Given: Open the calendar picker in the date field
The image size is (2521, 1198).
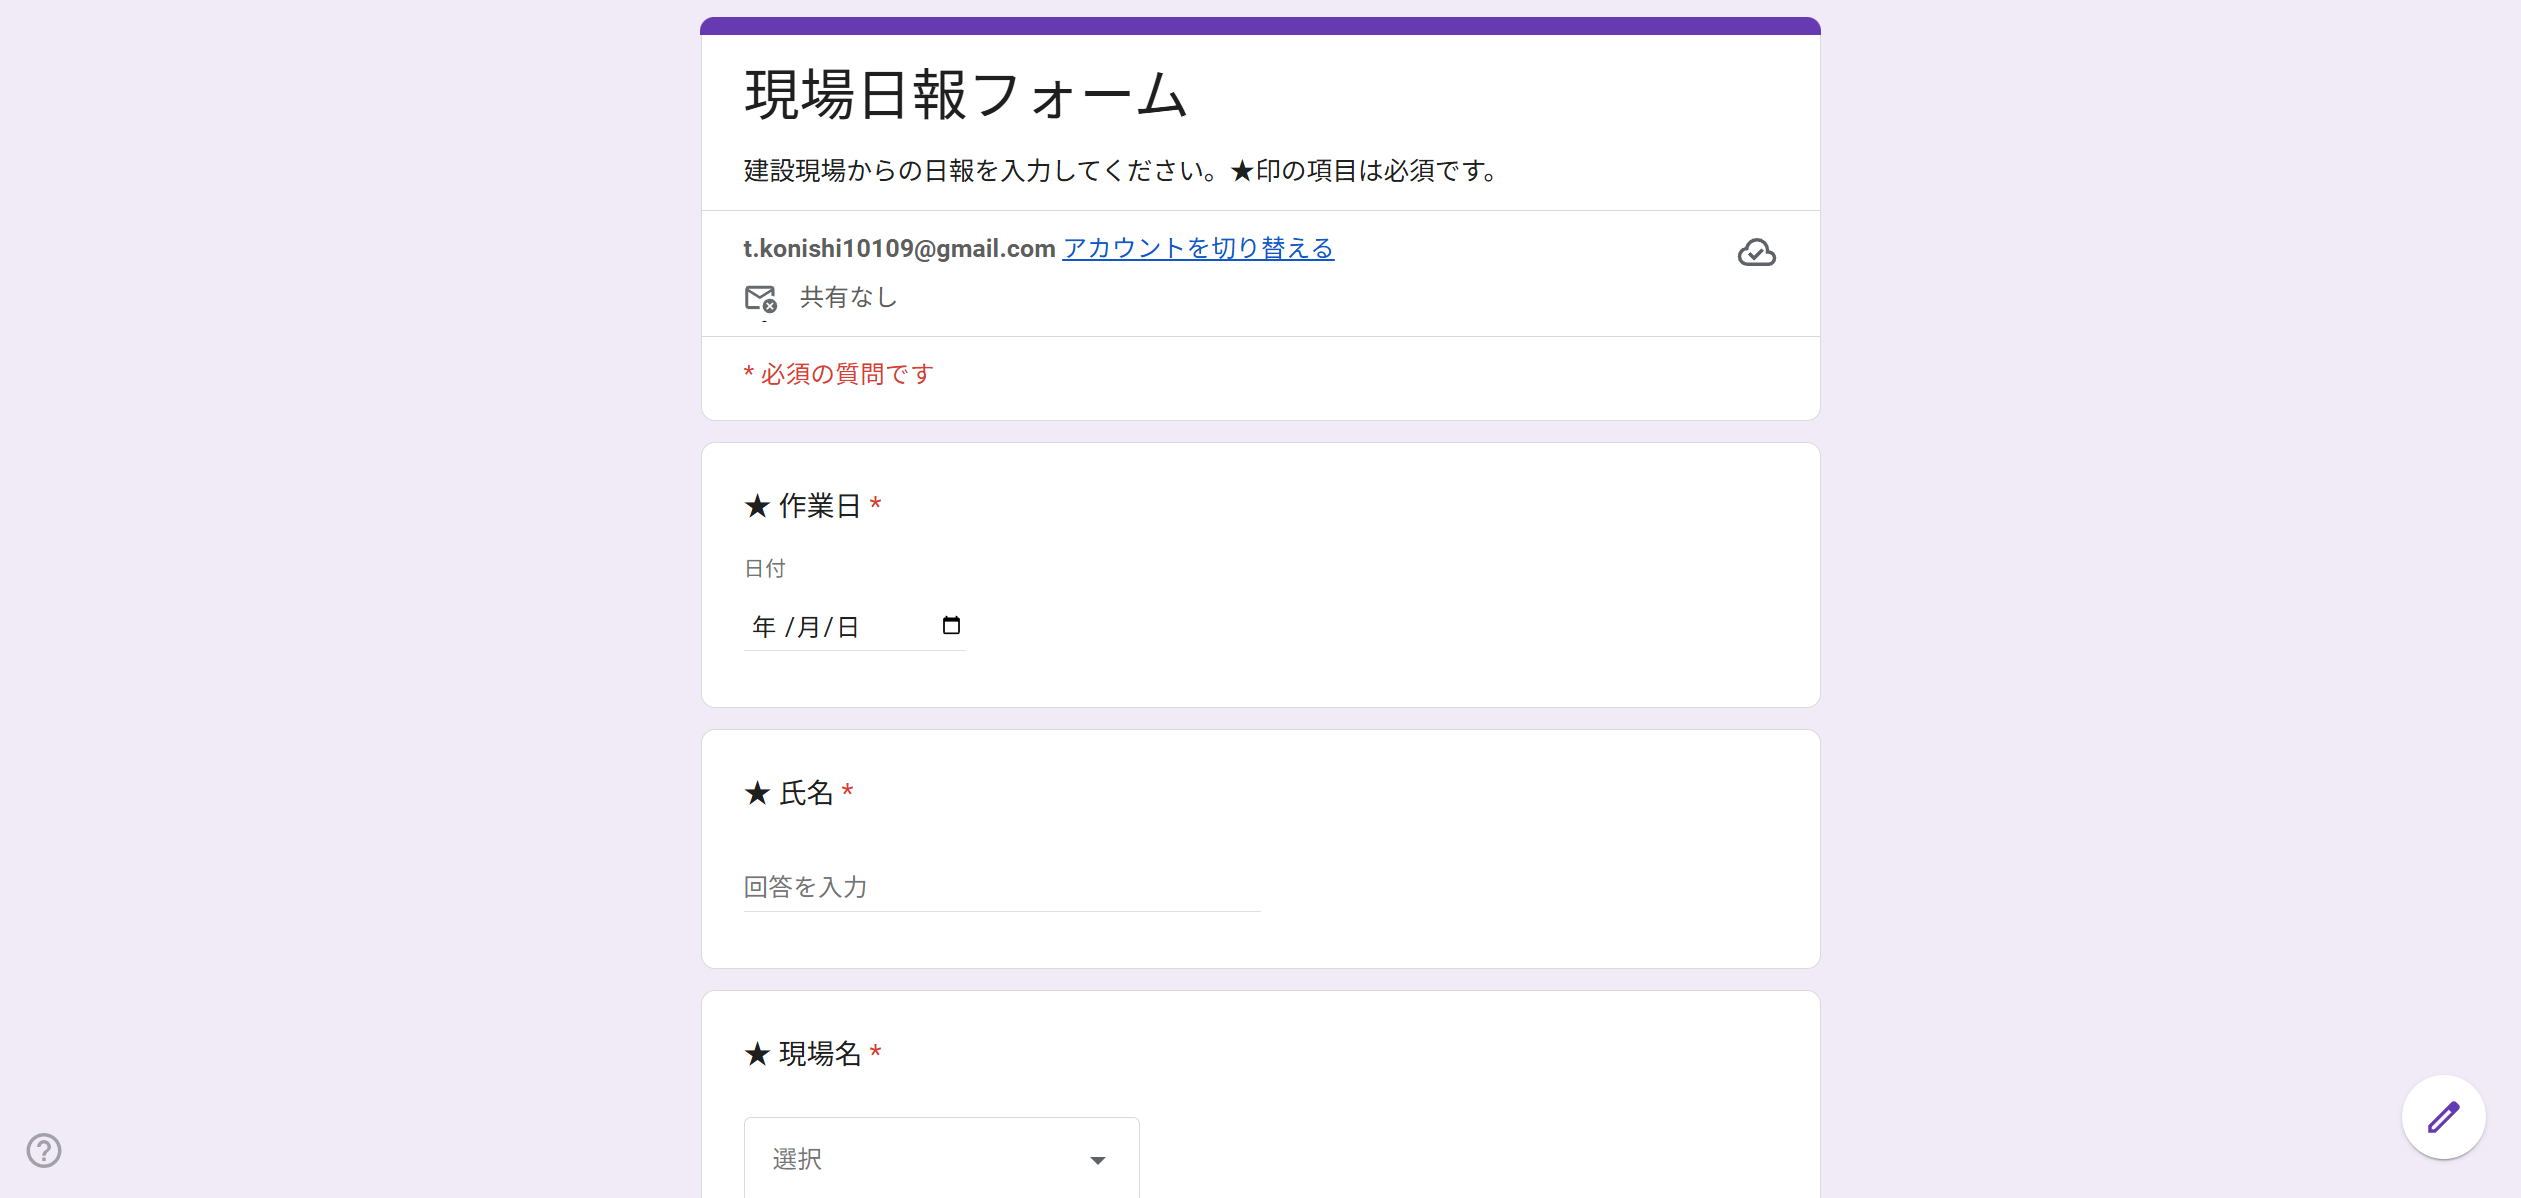Looking at the screenshot, I should coord(951,626).
